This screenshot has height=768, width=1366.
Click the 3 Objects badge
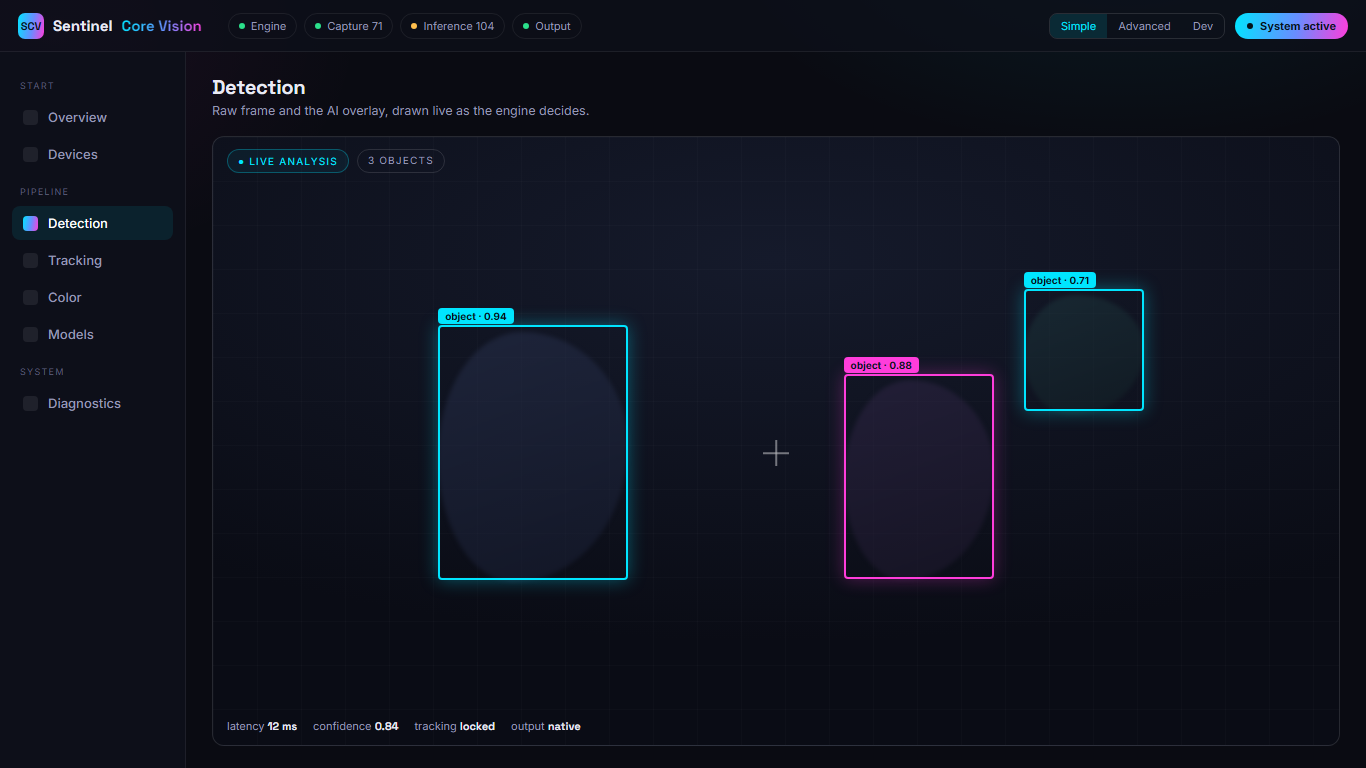tap(401, 161)
